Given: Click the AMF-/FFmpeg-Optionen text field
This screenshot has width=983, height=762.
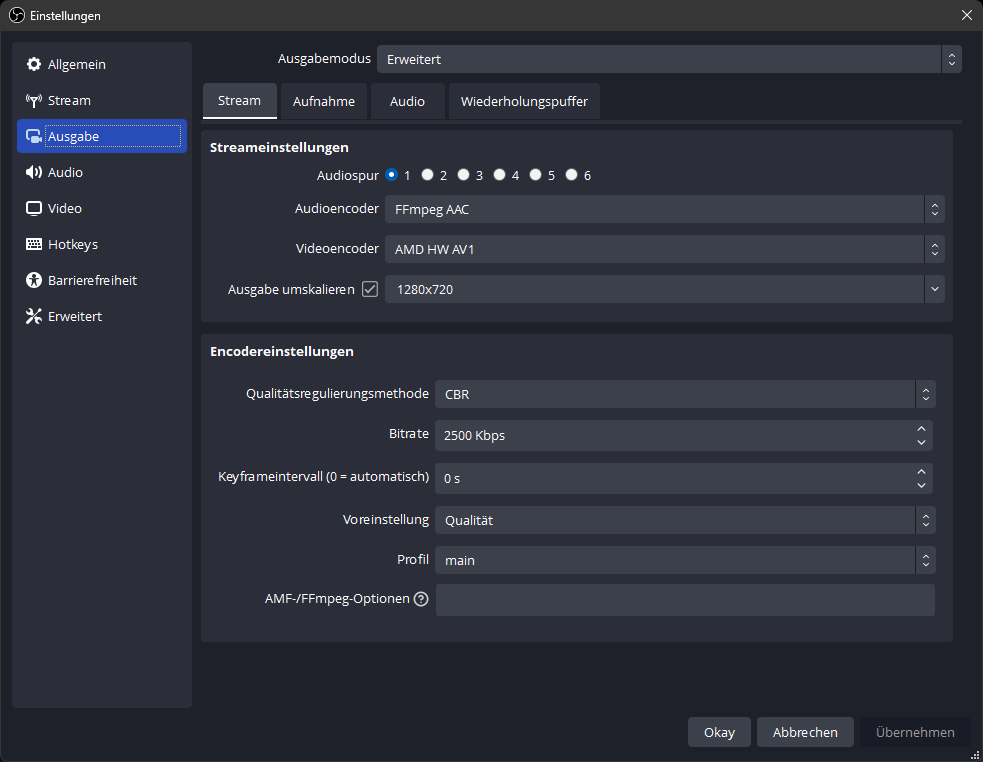Looking at the screenshot, I should coord(685,600).
